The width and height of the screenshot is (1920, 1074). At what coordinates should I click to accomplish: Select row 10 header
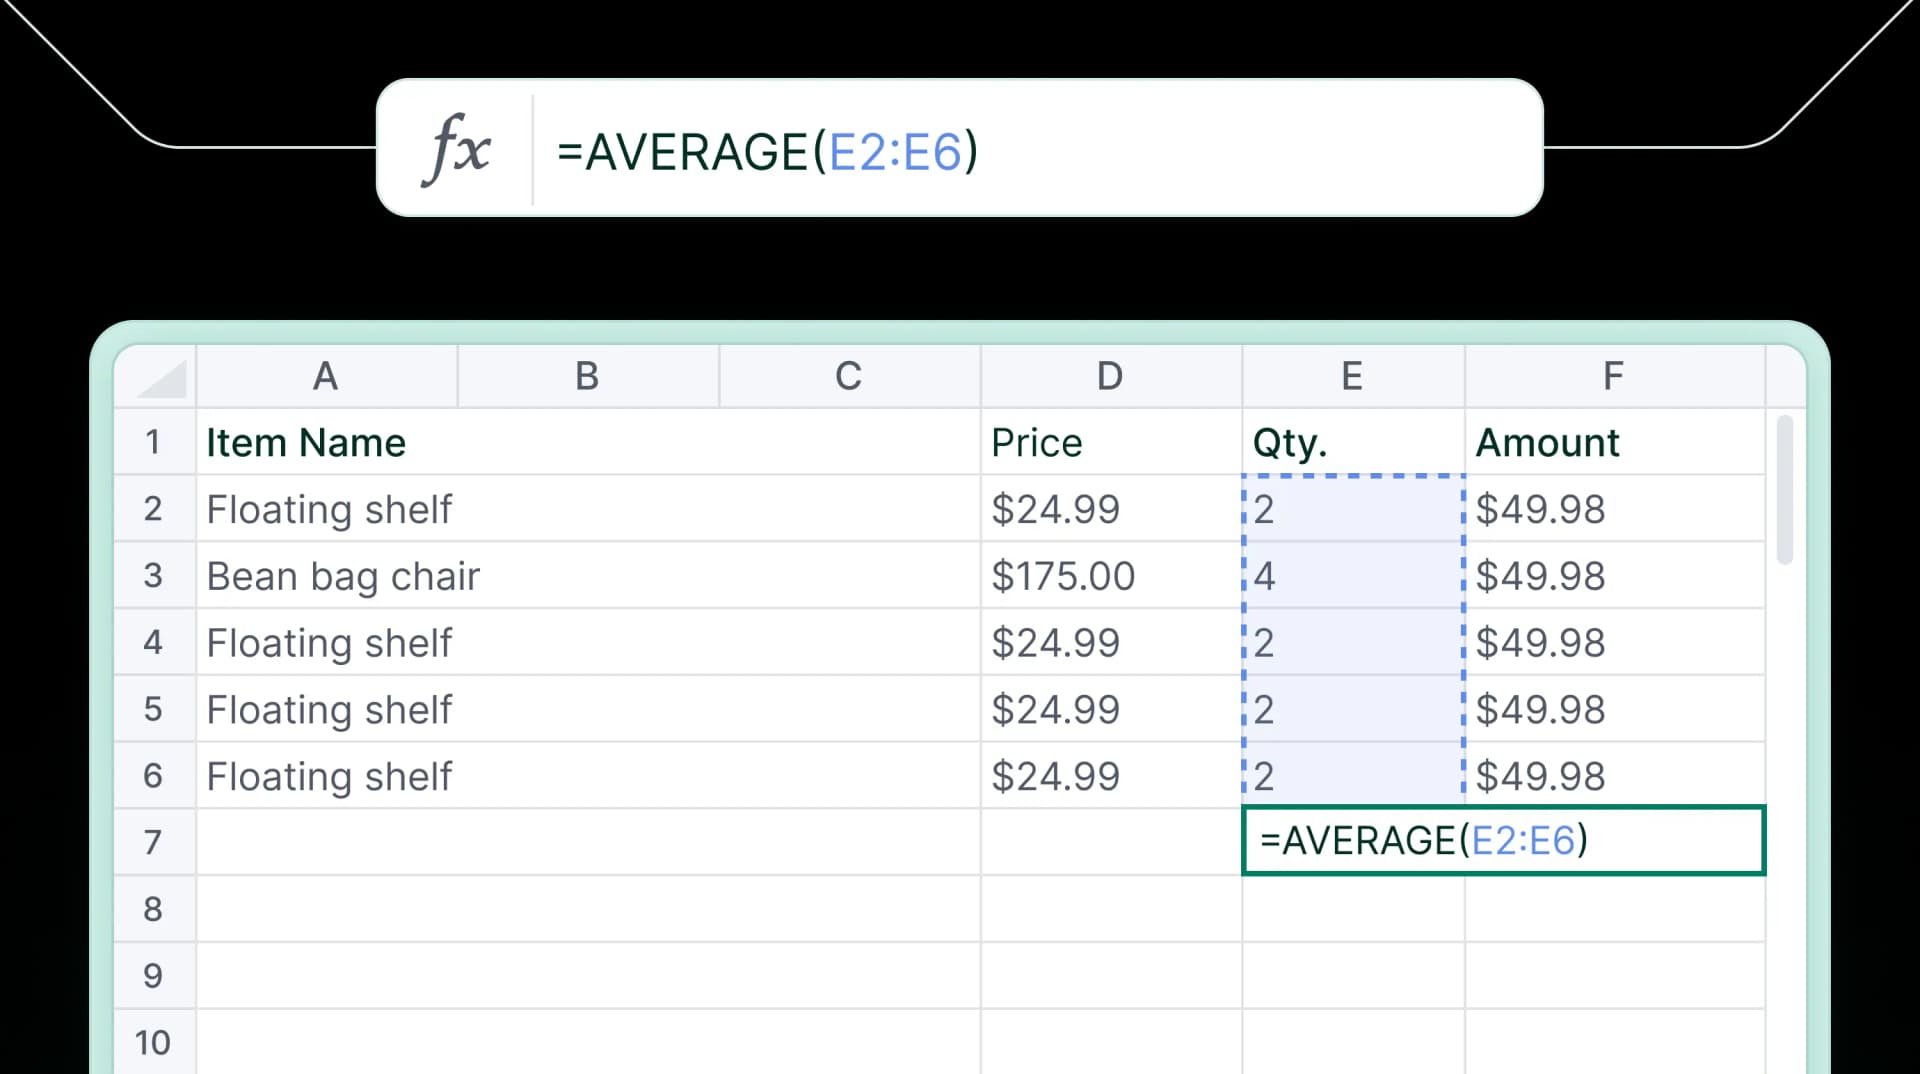pyautogui.click(x=154, y=1042)
